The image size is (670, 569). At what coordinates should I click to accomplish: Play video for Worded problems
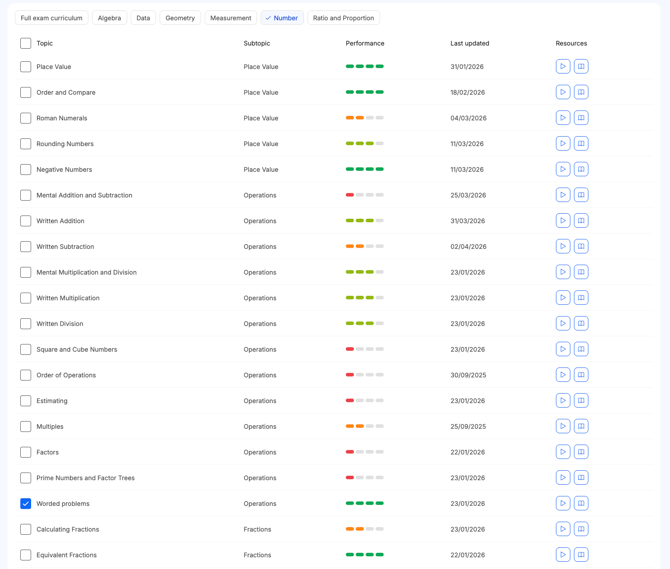[563, 503]
